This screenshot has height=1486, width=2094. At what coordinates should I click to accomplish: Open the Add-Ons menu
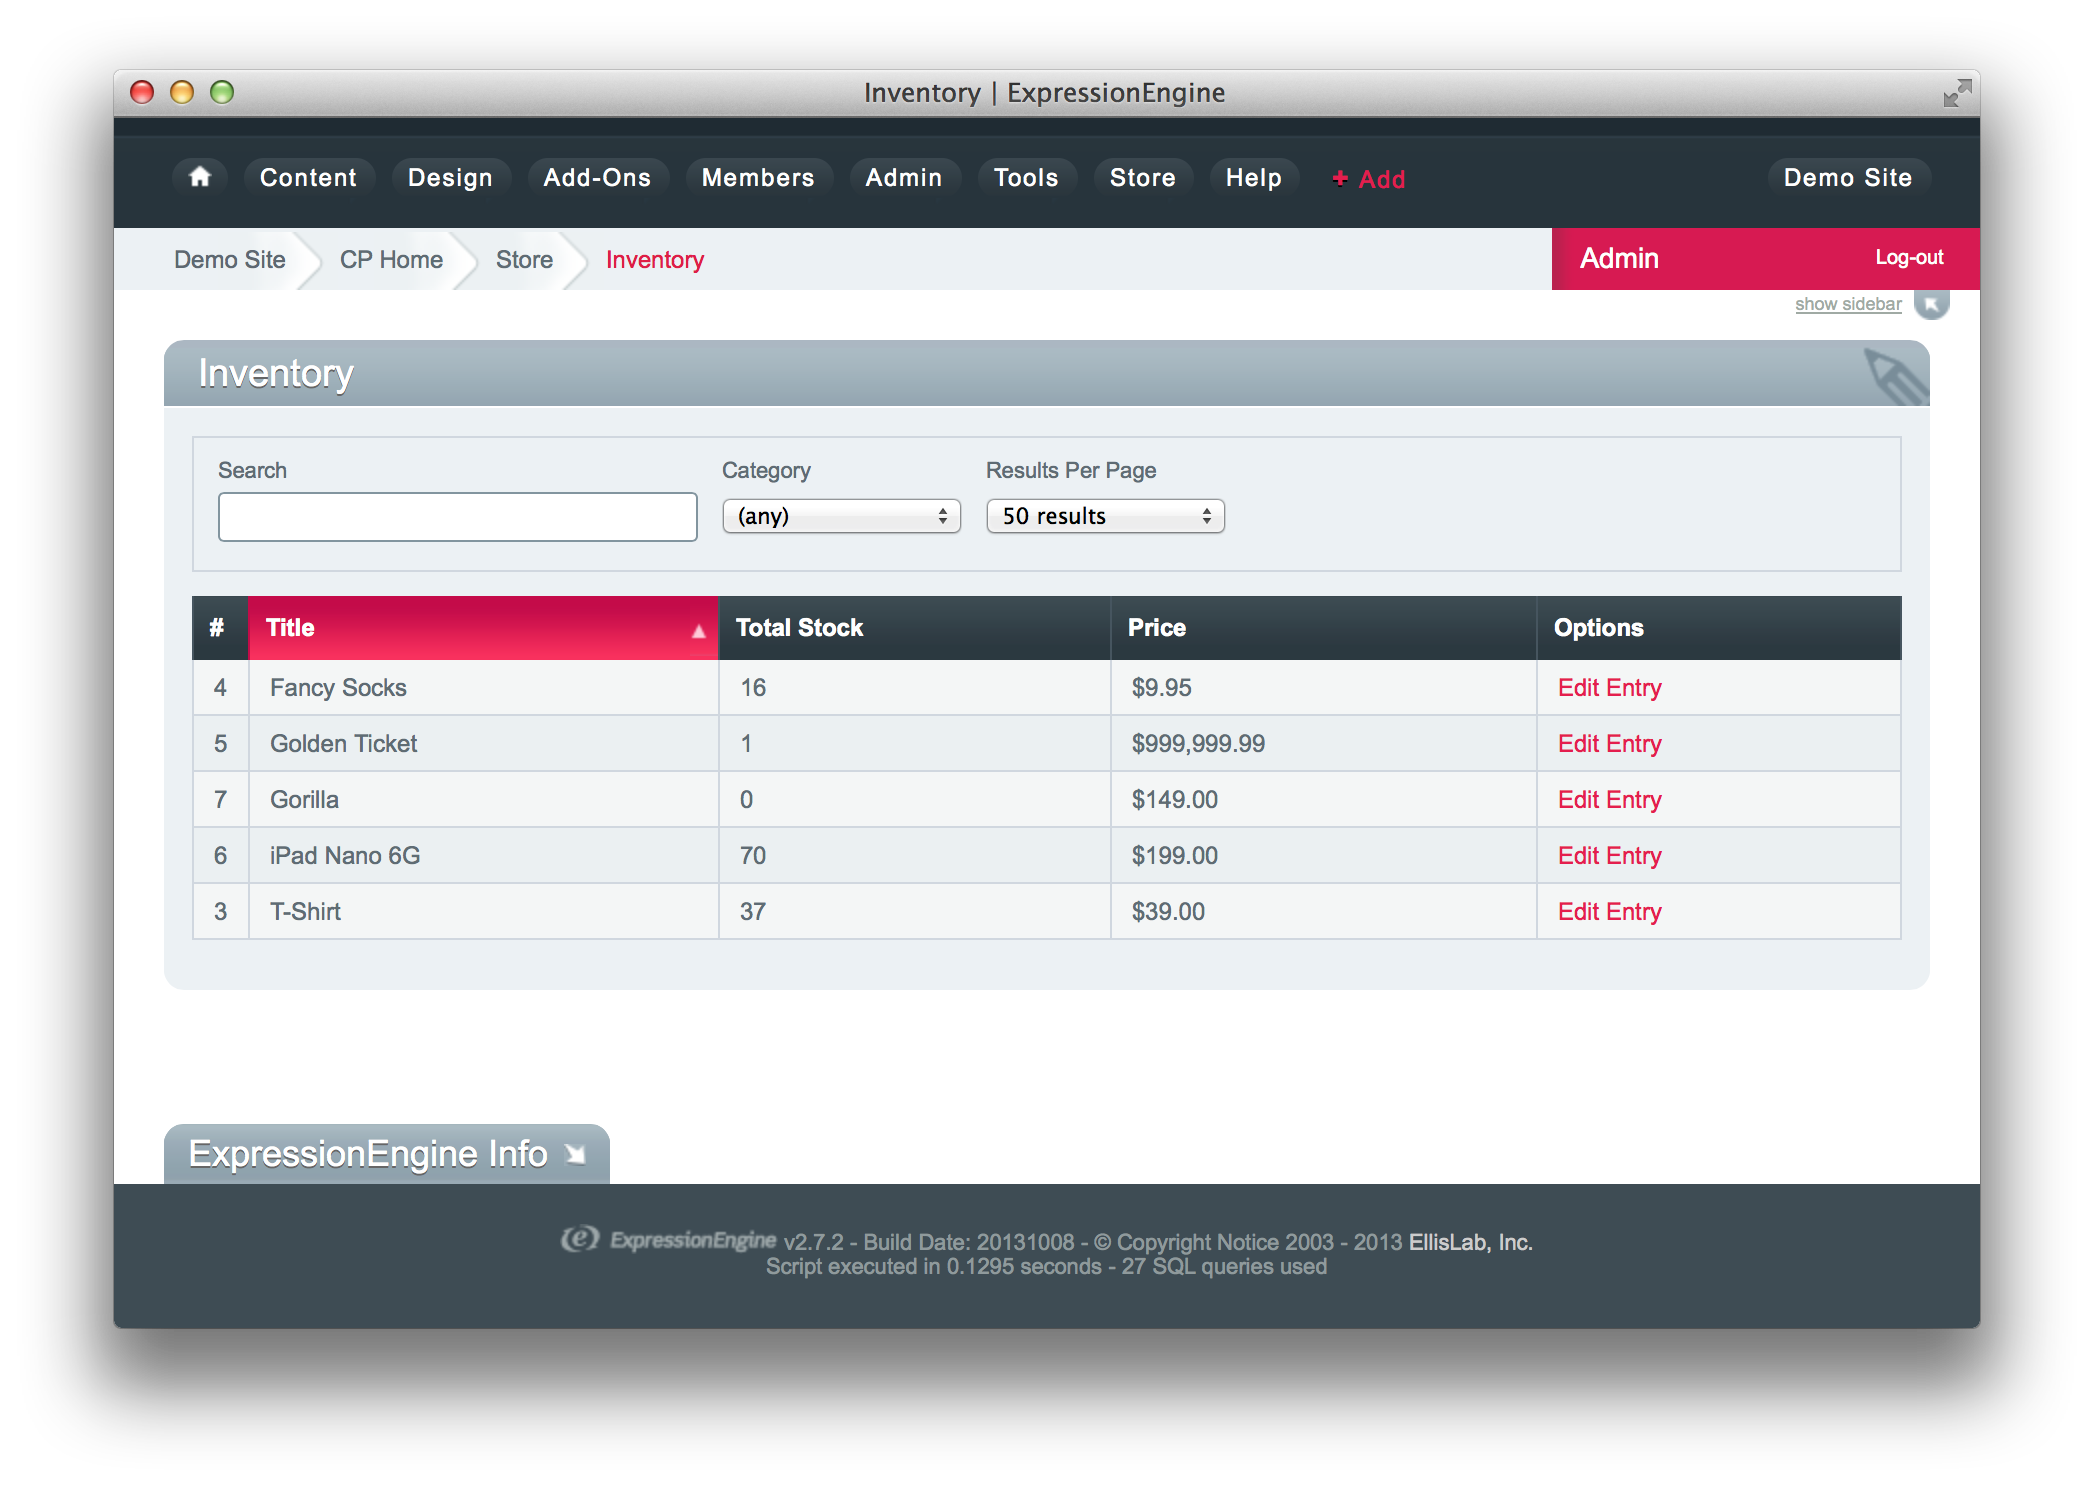(597, 177)
